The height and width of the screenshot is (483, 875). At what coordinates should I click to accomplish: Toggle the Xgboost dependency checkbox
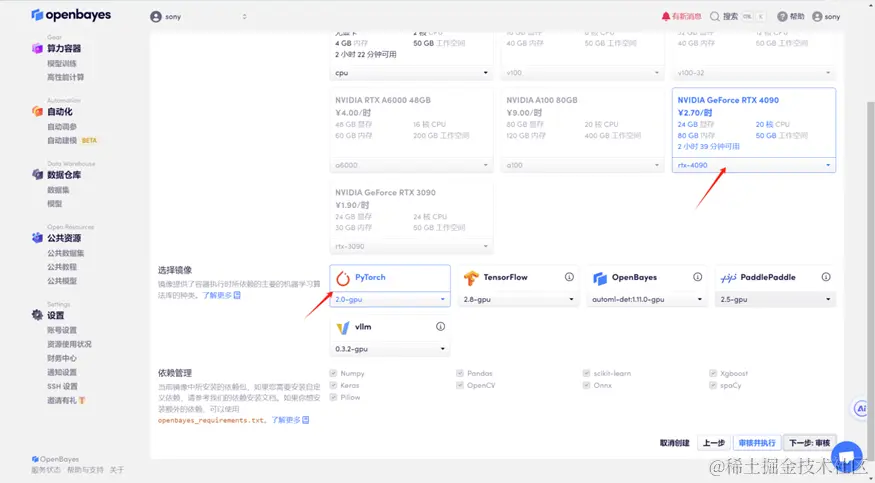[713, 373]
